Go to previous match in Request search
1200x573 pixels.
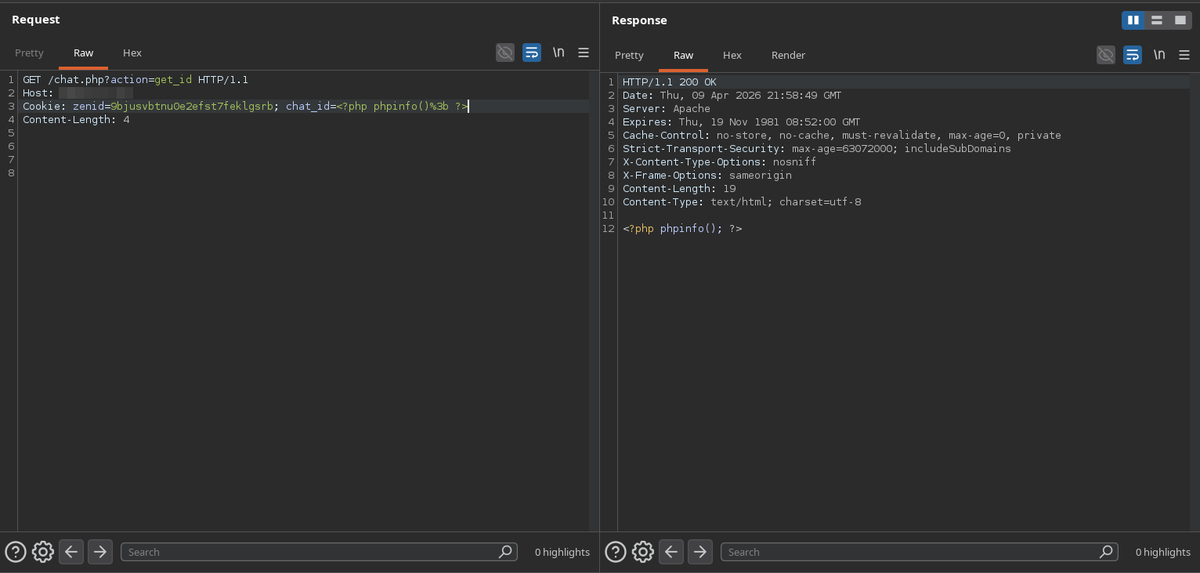pos(71,551)
